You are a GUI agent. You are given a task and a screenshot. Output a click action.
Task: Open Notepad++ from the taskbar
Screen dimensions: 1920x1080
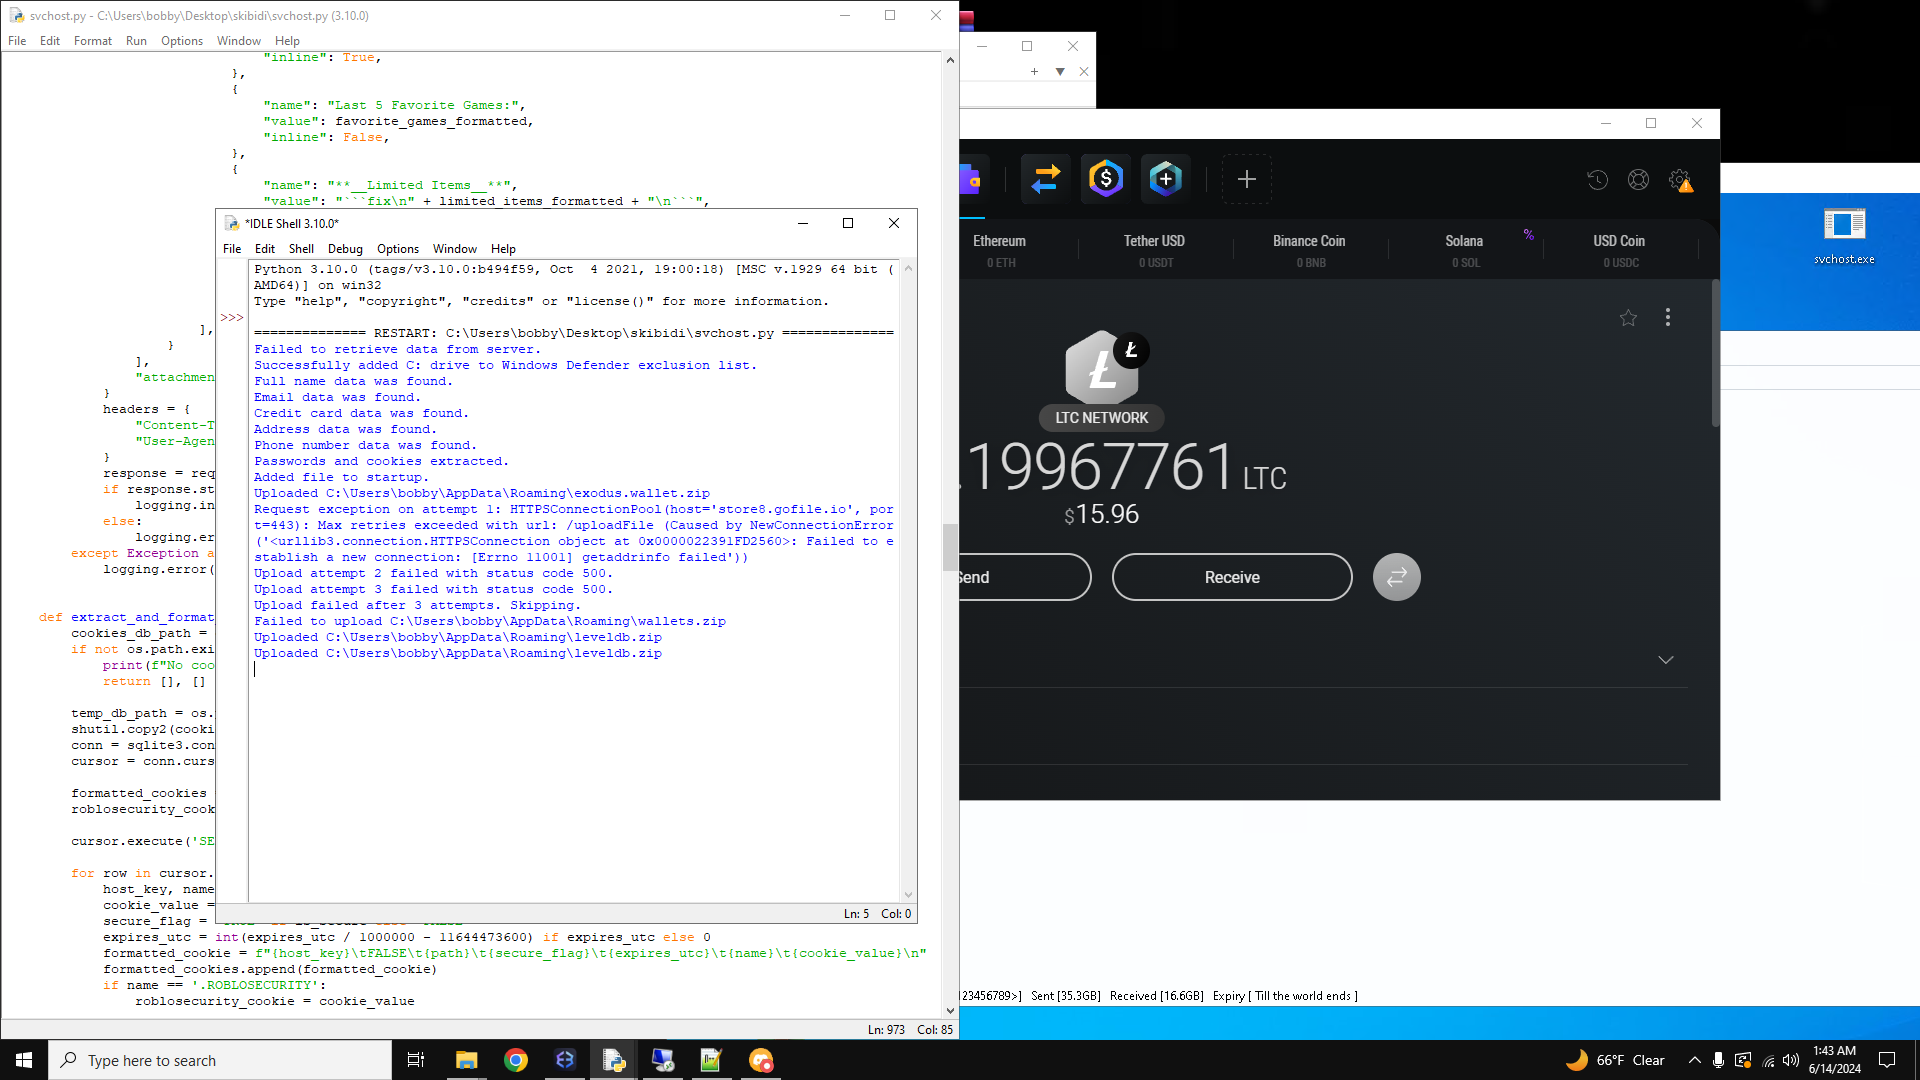click(711, 1060)
